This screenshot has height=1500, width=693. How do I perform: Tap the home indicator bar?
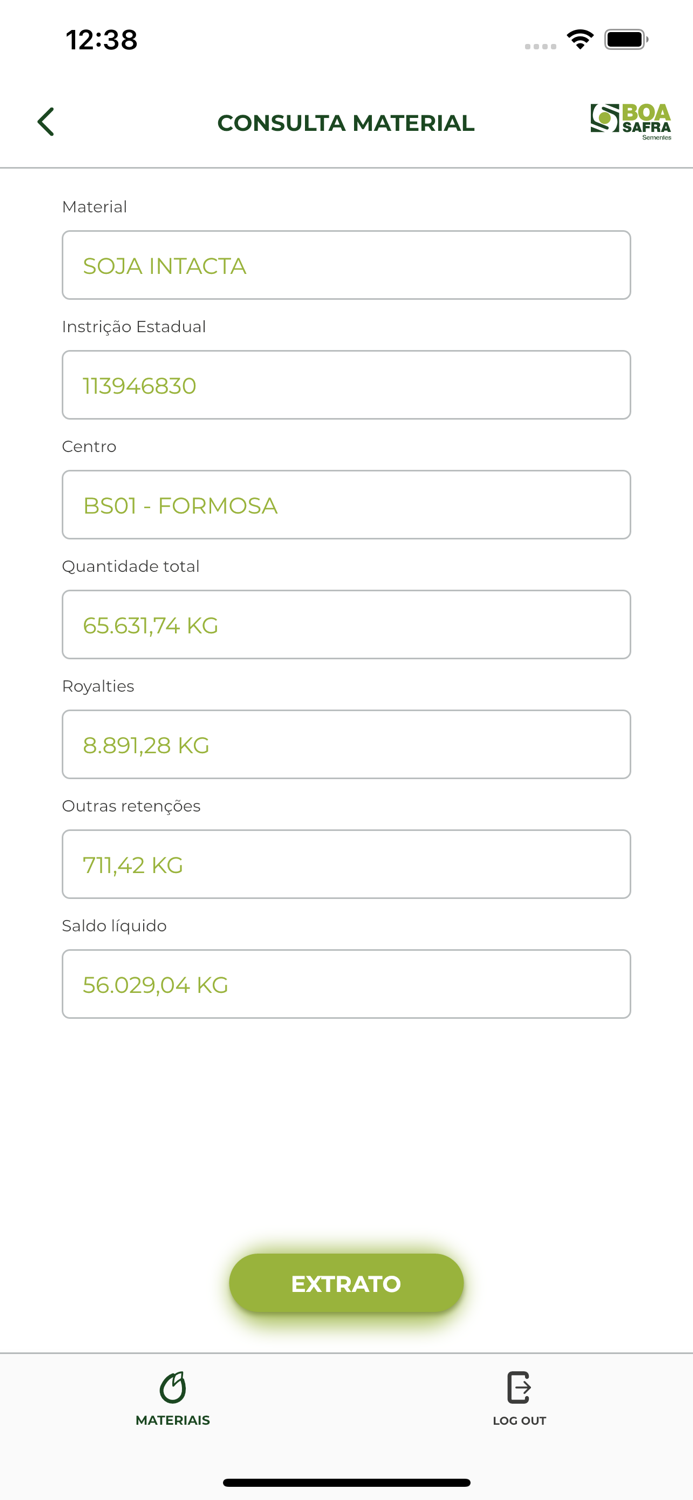pyautogui.click(x=346, y=1483)
